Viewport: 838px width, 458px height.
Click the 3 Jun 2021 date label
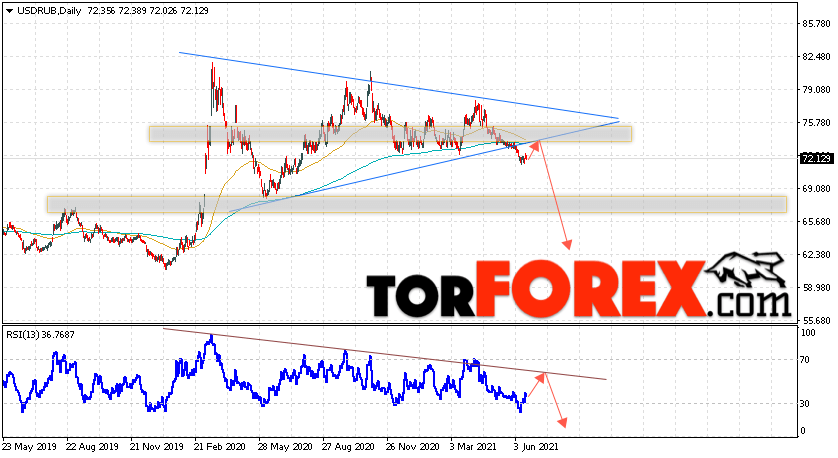click(537, 446)
